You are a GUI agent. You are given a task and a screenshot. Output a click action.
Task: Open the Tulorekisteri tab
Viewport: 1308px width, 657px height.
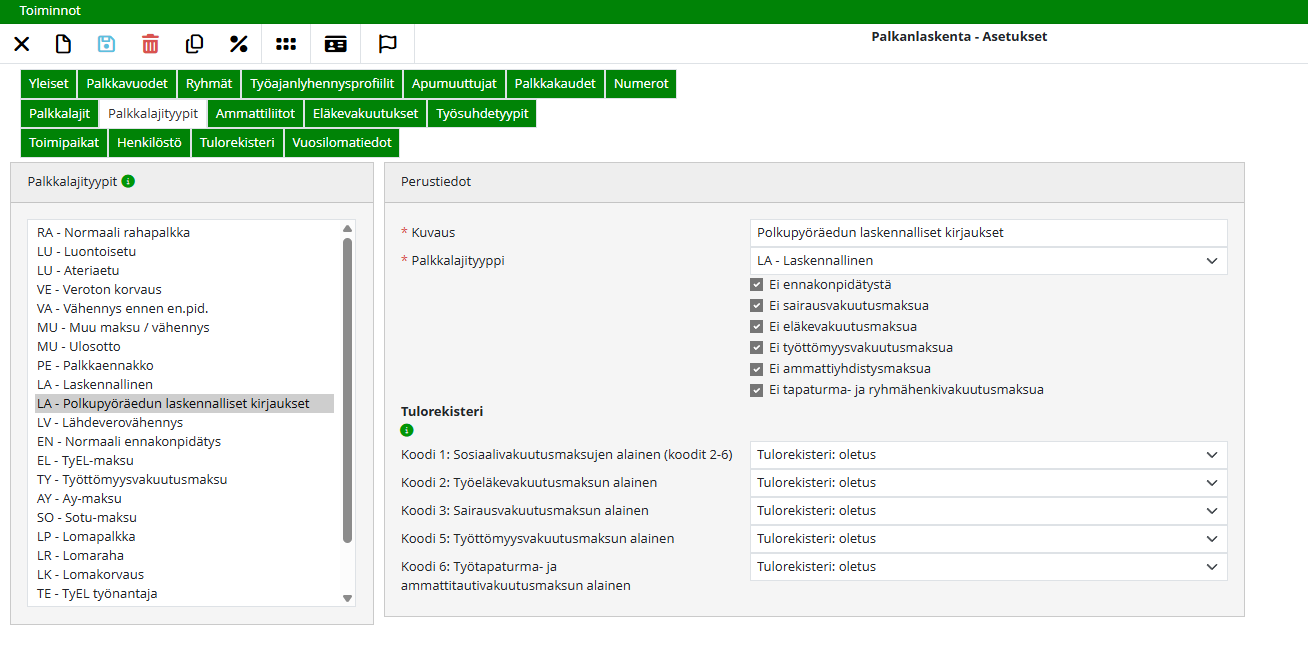237,143
